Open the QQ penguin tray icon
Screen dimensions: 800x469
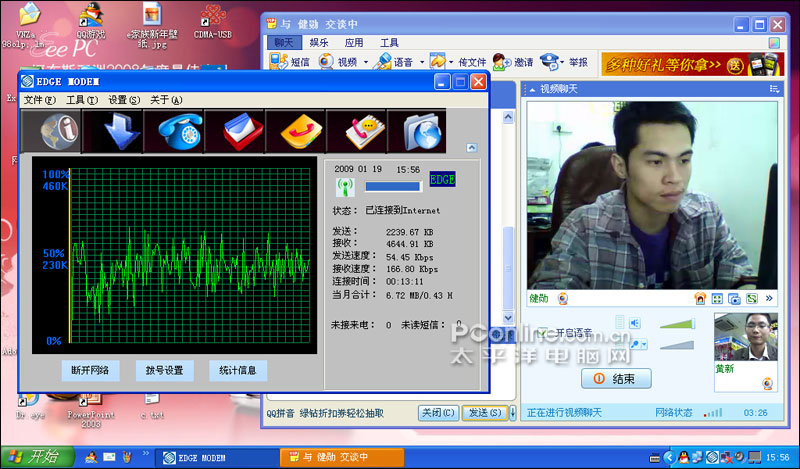[684, 458]
